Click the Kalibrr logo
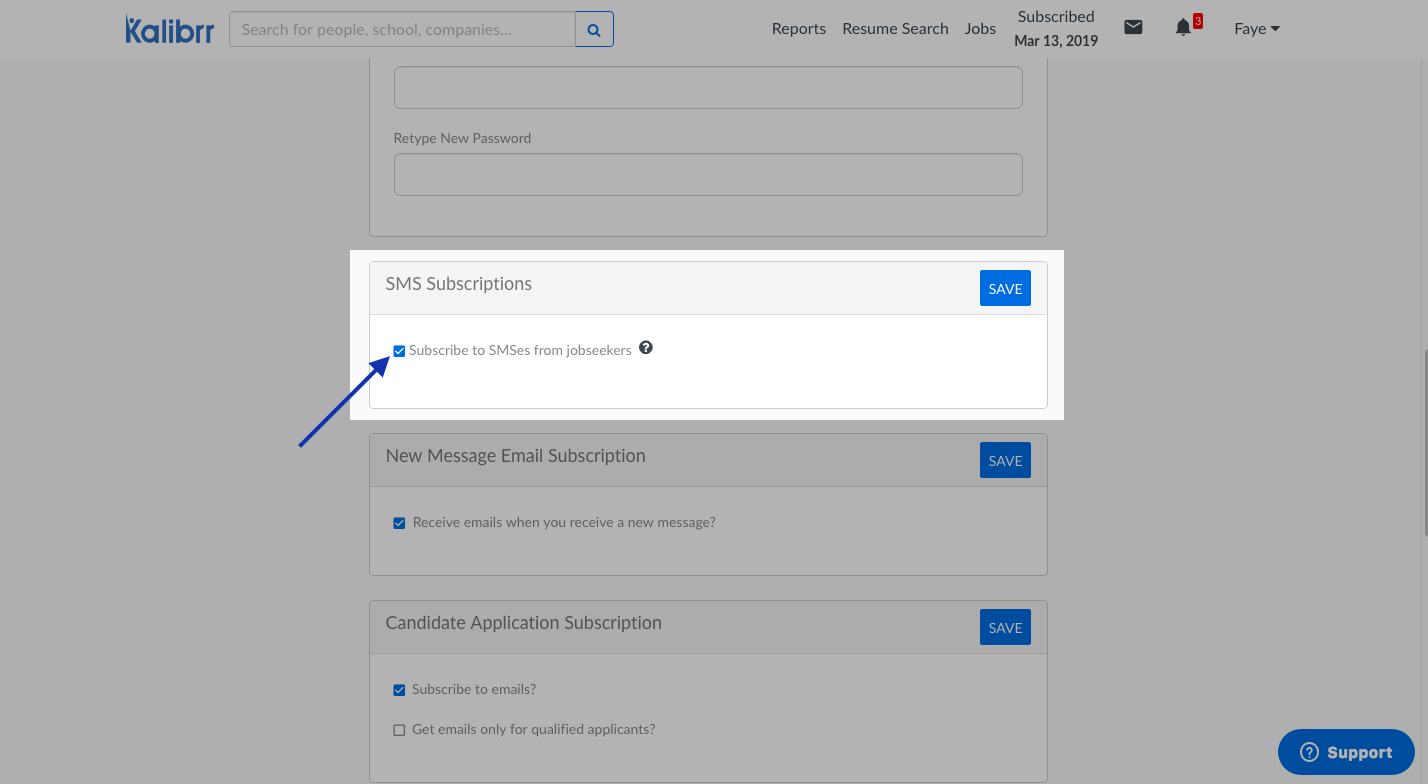Viewport: 1428px width, 784px height. [169, 29]
